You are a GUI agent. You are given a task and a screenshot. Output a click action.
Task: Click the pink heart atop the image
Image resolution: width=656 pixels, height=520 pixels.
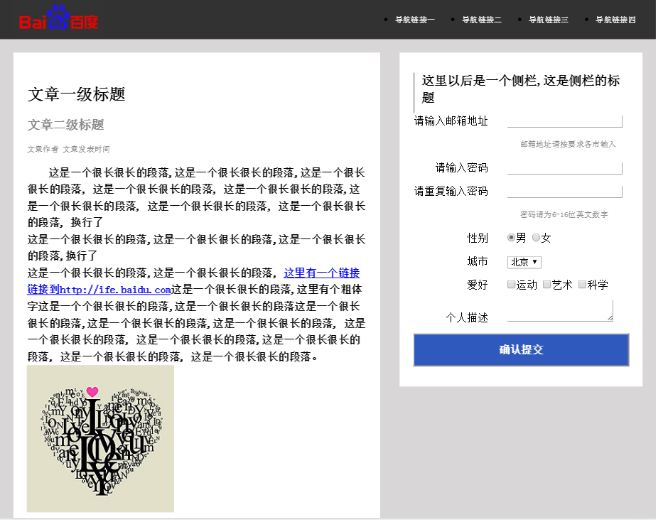[93, 391]
